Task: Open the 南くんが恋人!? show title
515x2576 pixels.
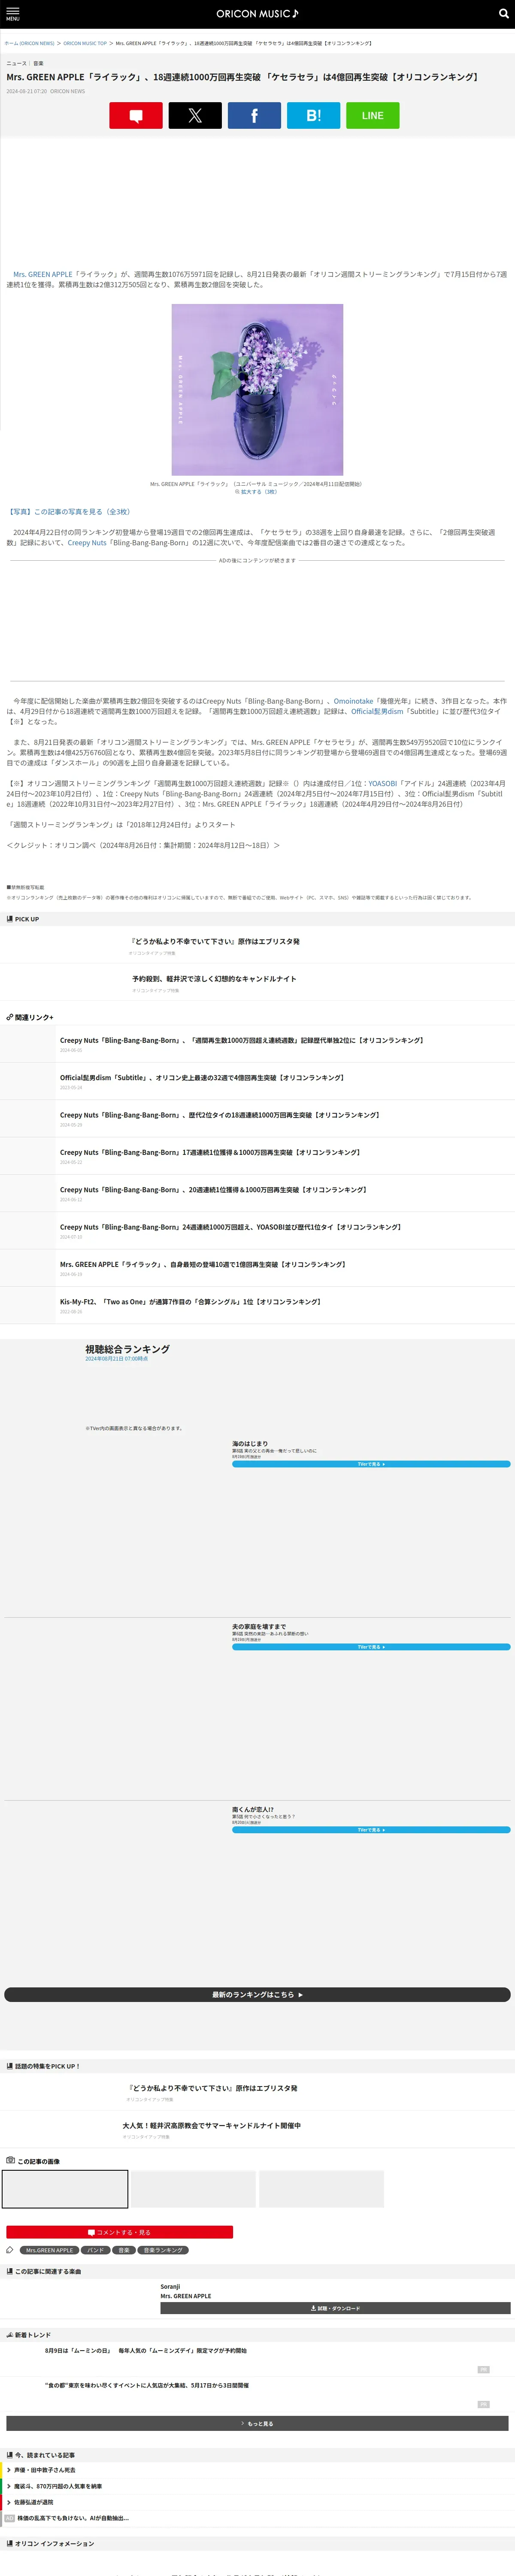Action: 253,1810
